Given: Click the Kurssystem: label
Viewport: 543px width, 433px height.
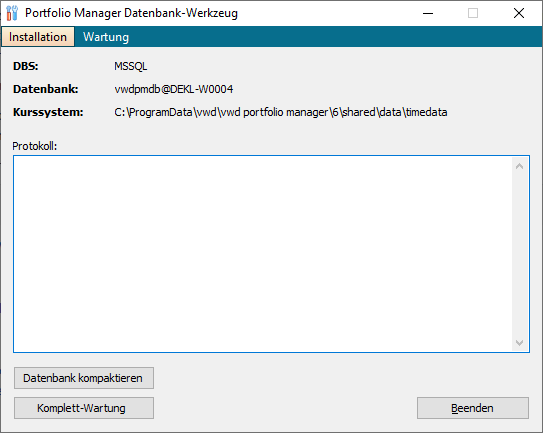Looking at the screenshot, I should pos(48,112).
